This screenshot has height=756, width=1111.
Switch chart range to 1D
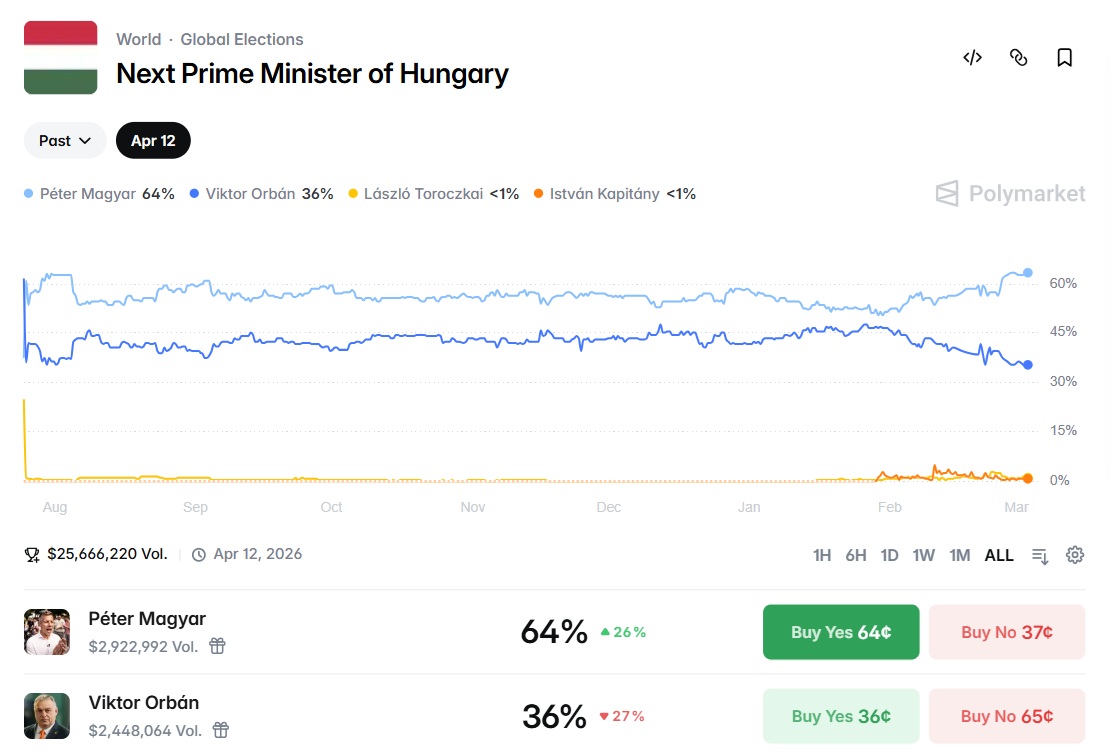pyautogui.click(x=889, y=555)
